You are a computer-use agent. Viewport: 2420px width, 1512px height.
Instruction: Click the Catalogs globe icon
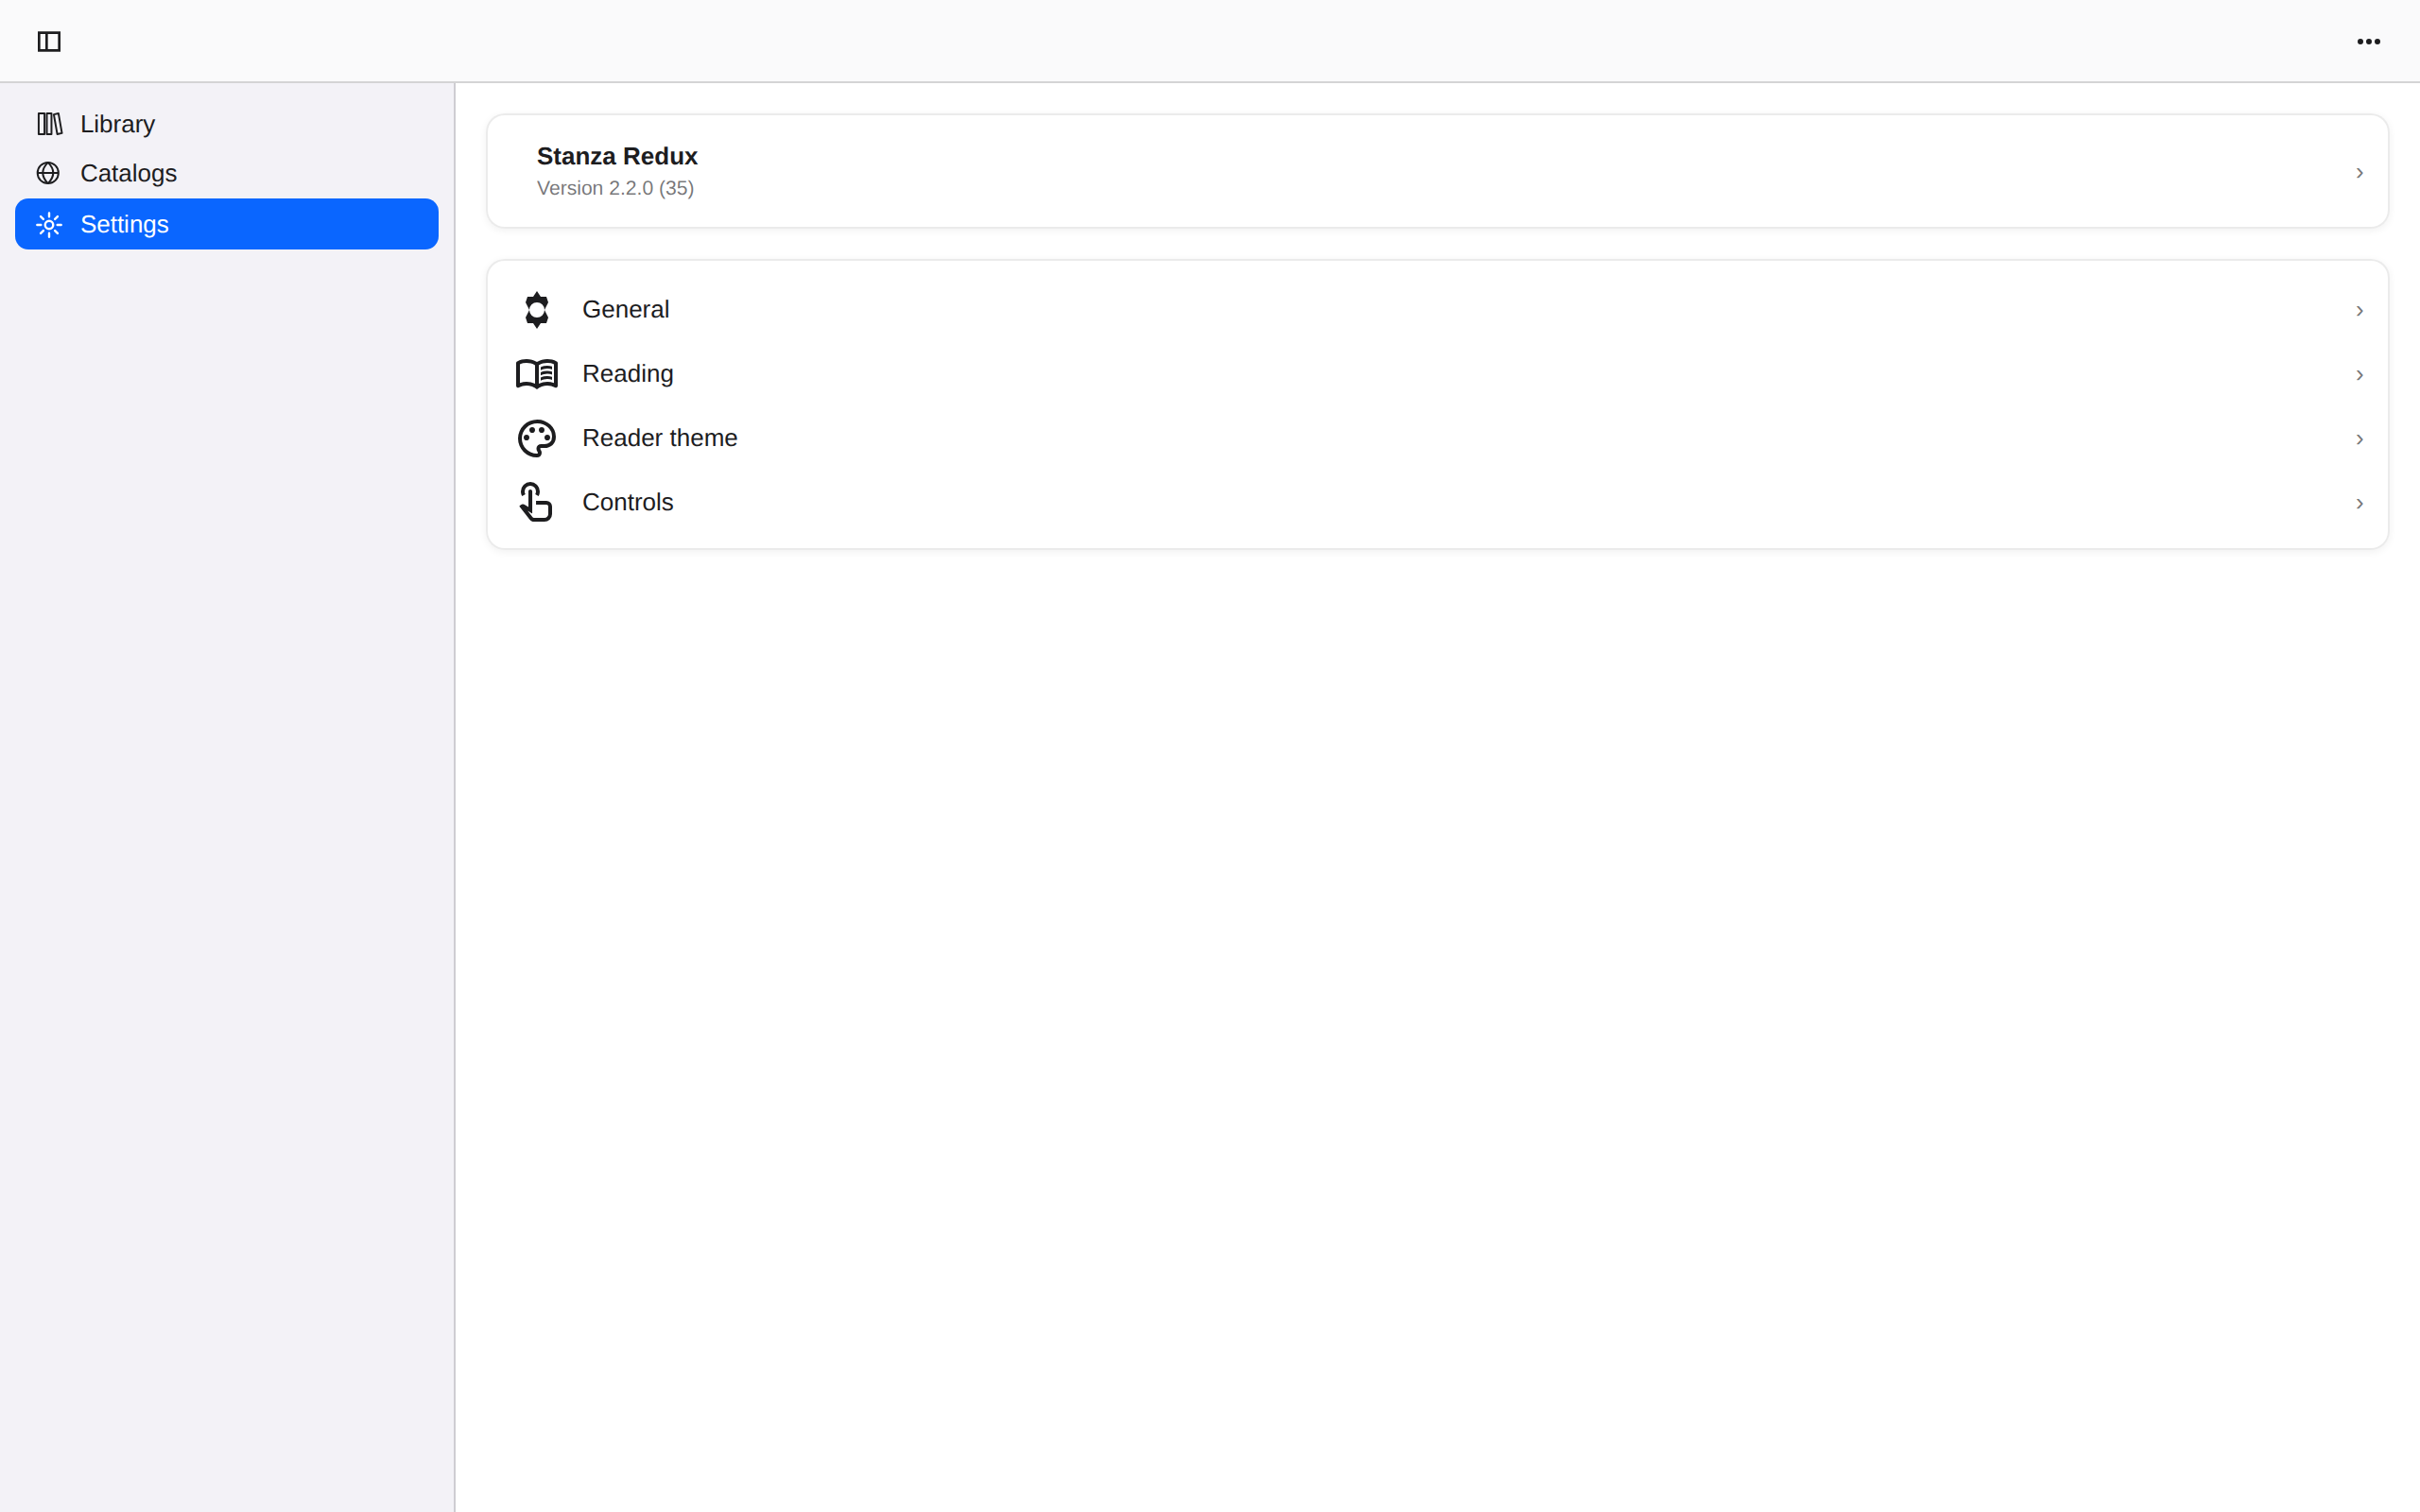point(48,173)
